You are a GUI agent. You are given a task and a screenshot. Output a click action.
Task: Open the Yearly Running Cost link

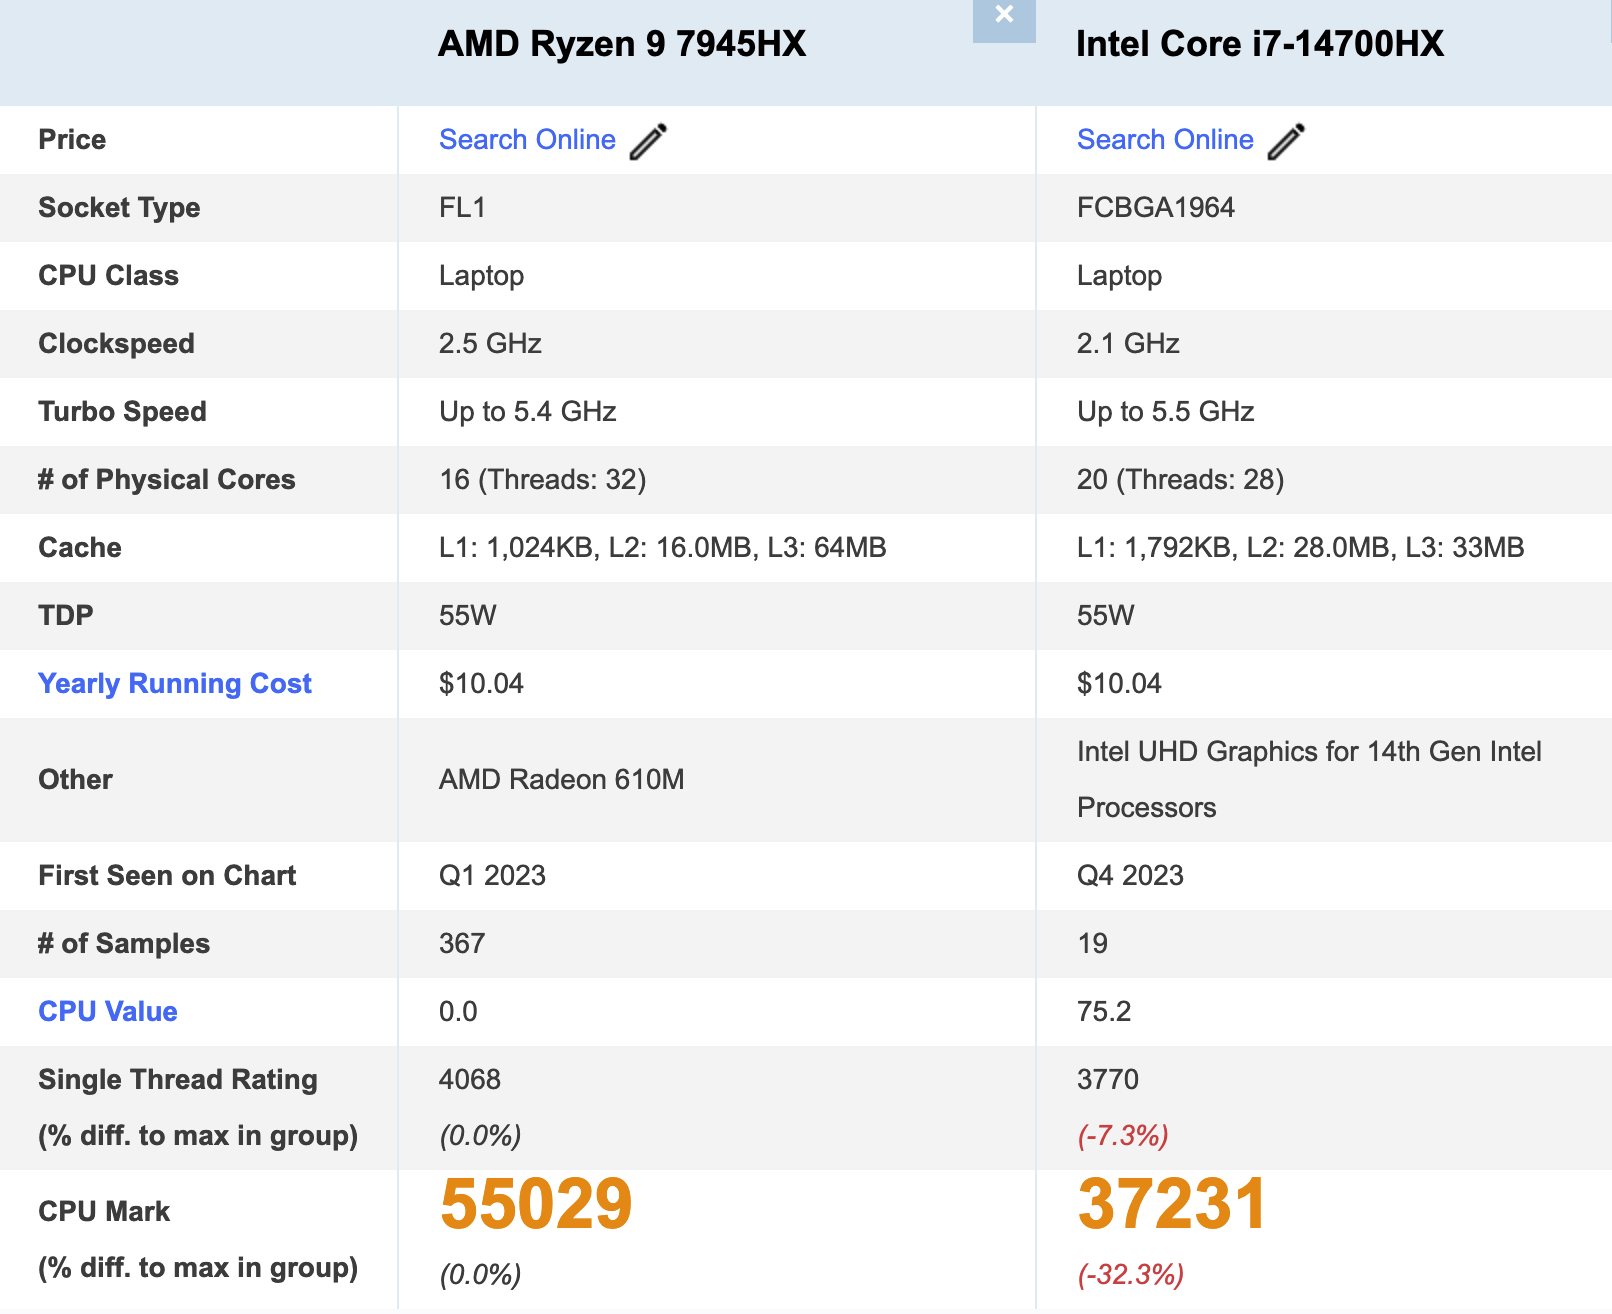point(175,684)
